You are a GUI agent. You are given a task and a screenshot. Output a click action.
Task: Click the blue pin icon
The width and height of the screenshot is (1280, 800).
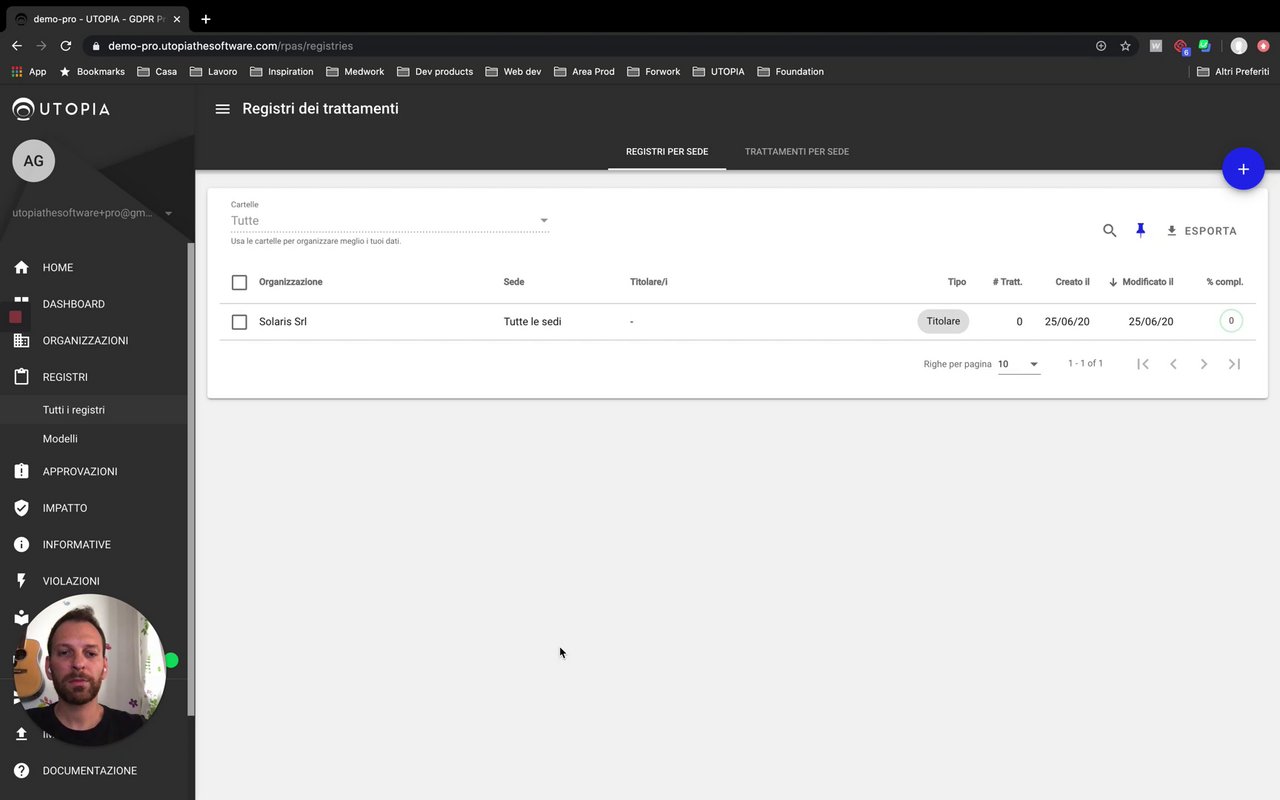[1140, 230]
